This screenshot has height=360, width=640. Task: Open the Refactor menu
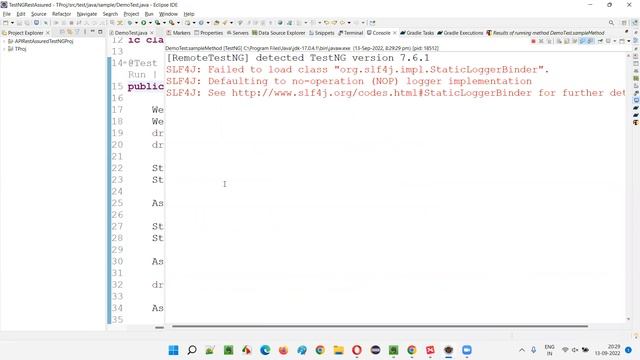pyautogui.click(x=61, y=14)
